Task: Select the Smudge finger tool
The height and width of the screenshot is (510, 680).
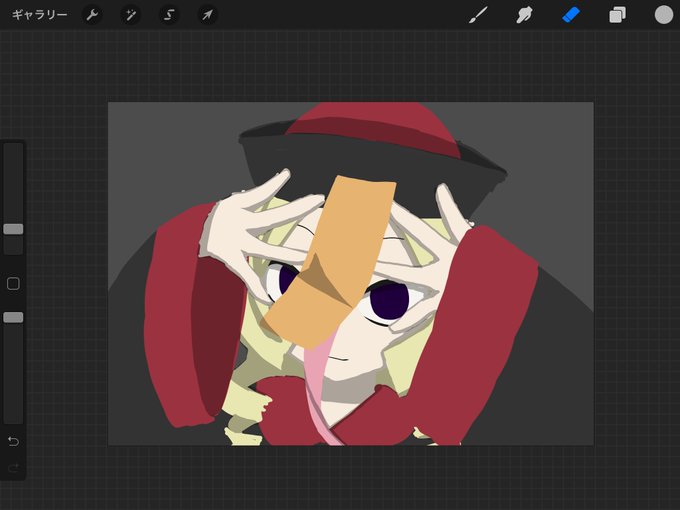Action: [524, 15]
